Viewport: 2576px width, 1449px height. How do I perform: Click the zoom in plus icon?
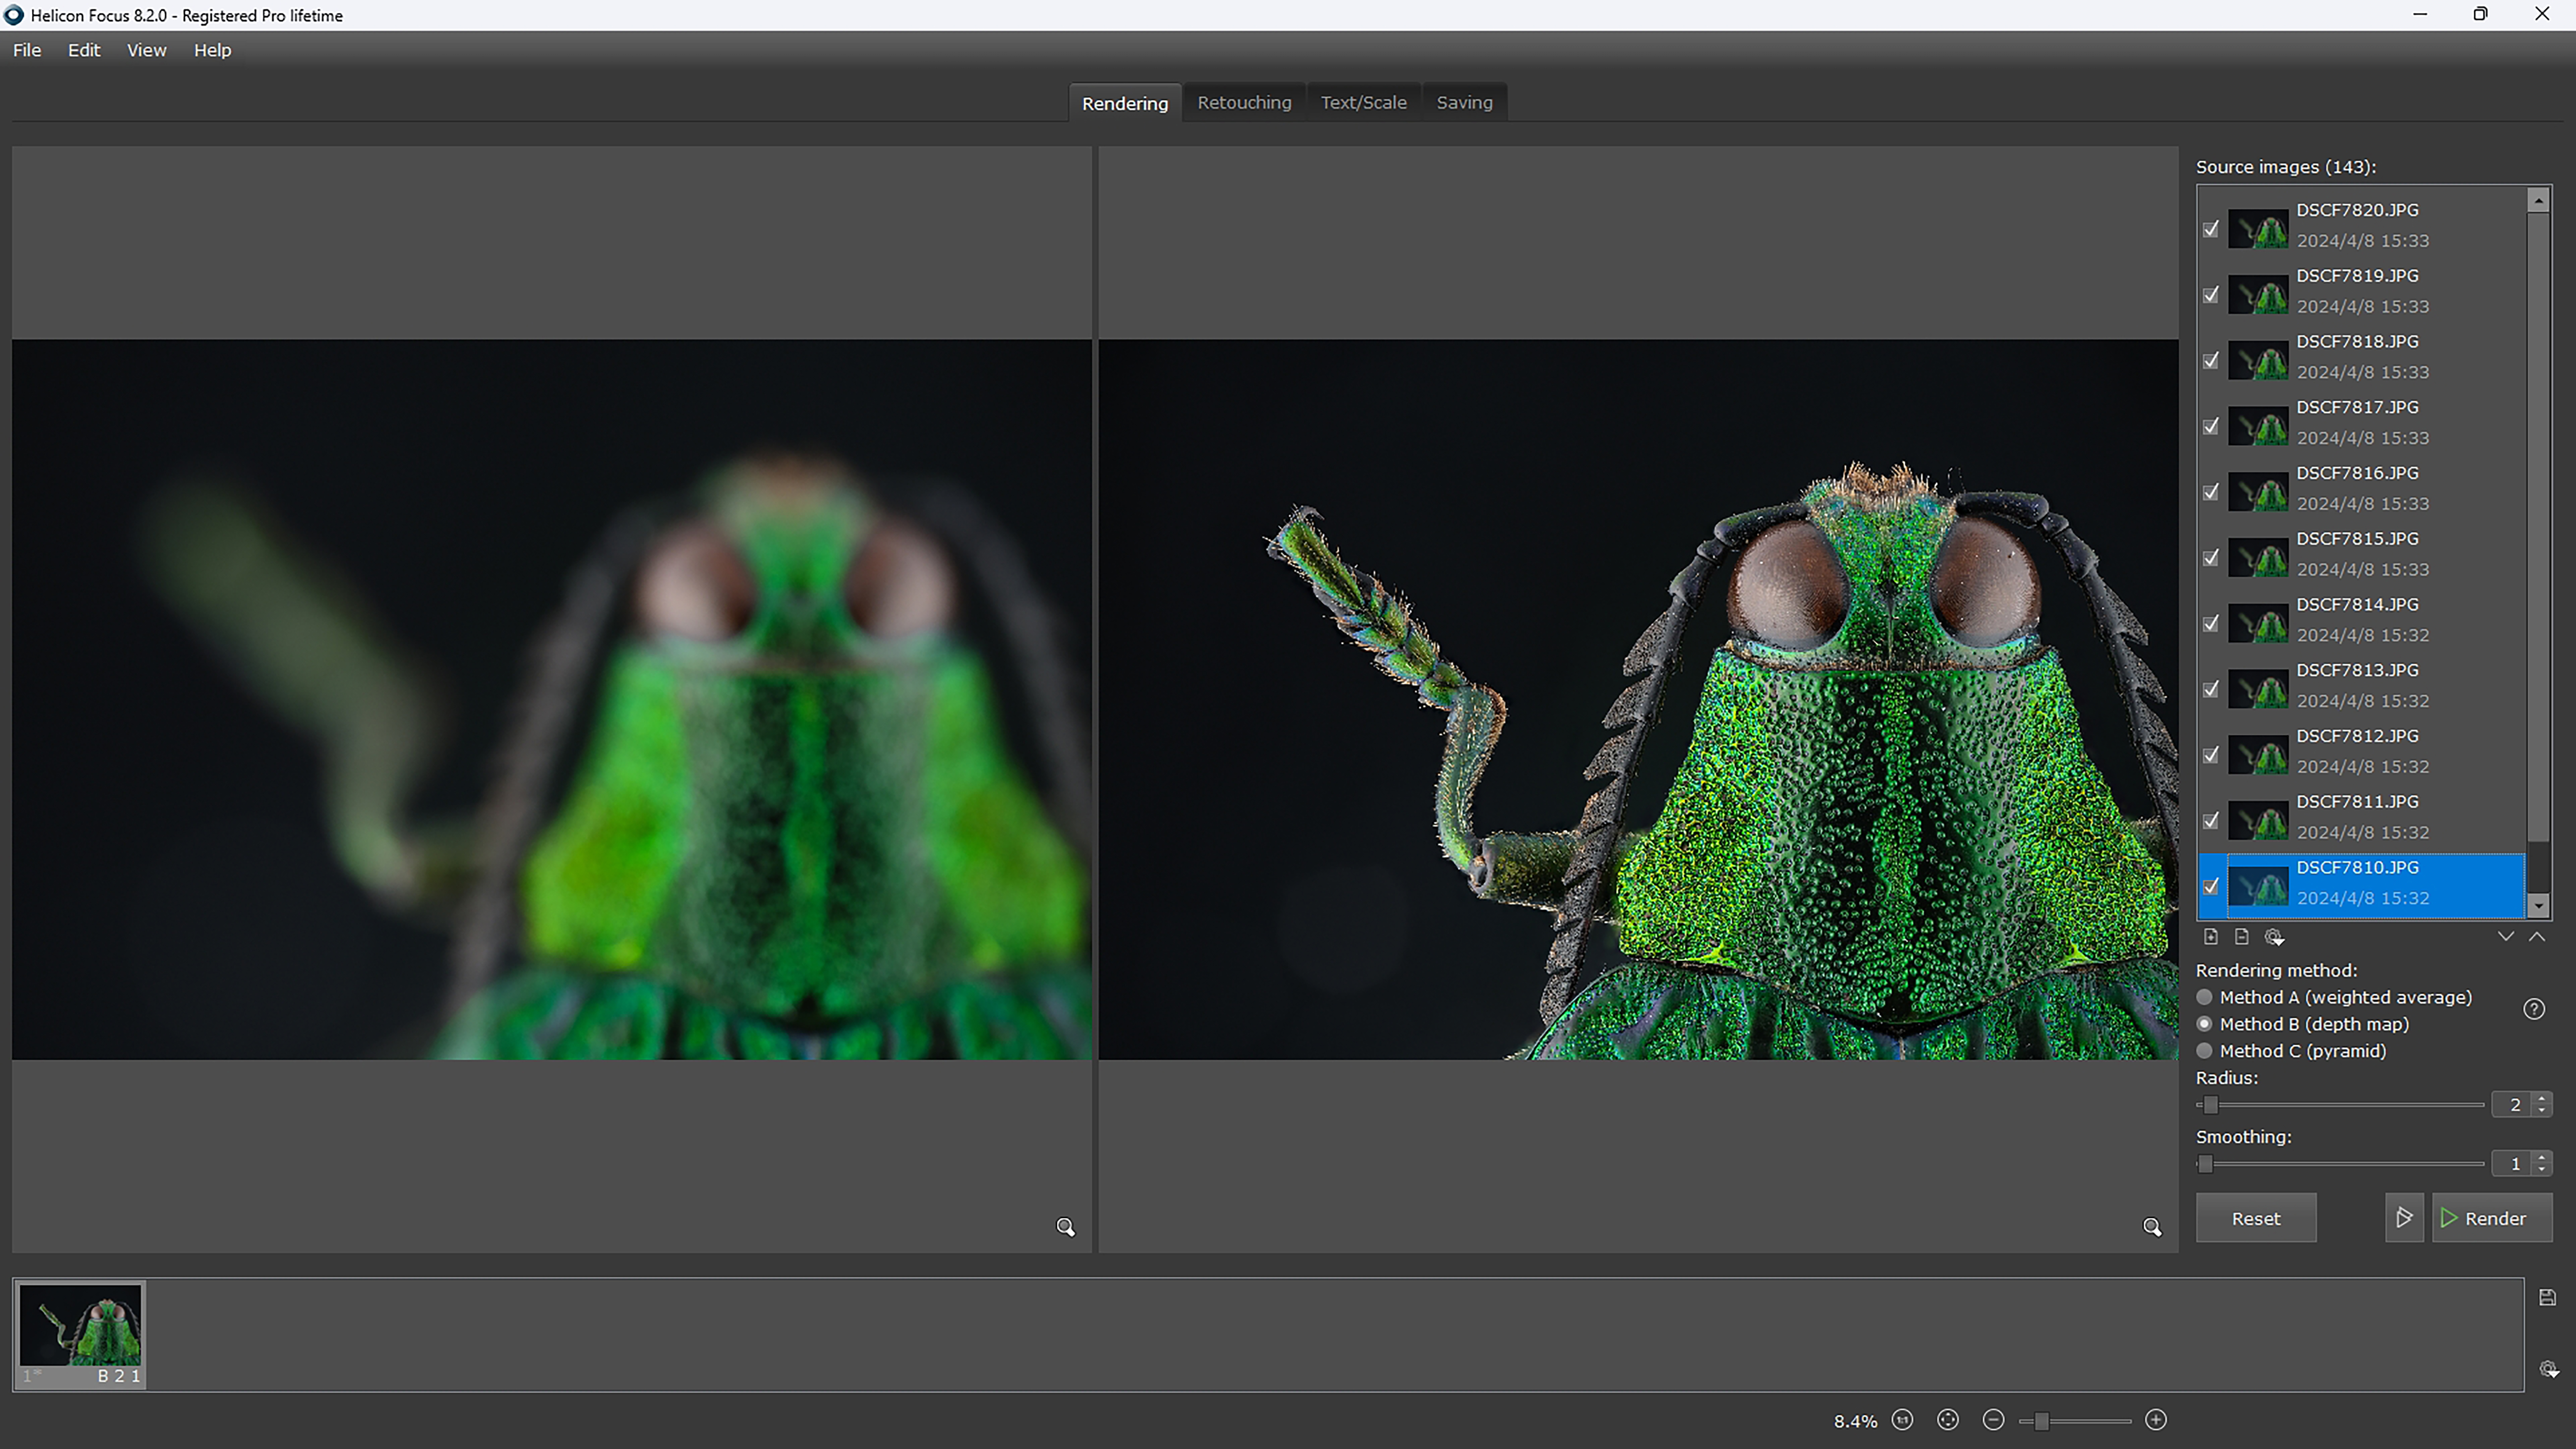tap(2156, 1420)
